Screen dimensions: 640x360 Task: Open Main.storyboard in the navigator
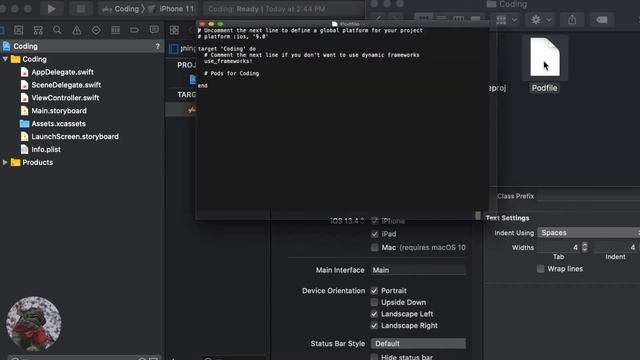59,111
